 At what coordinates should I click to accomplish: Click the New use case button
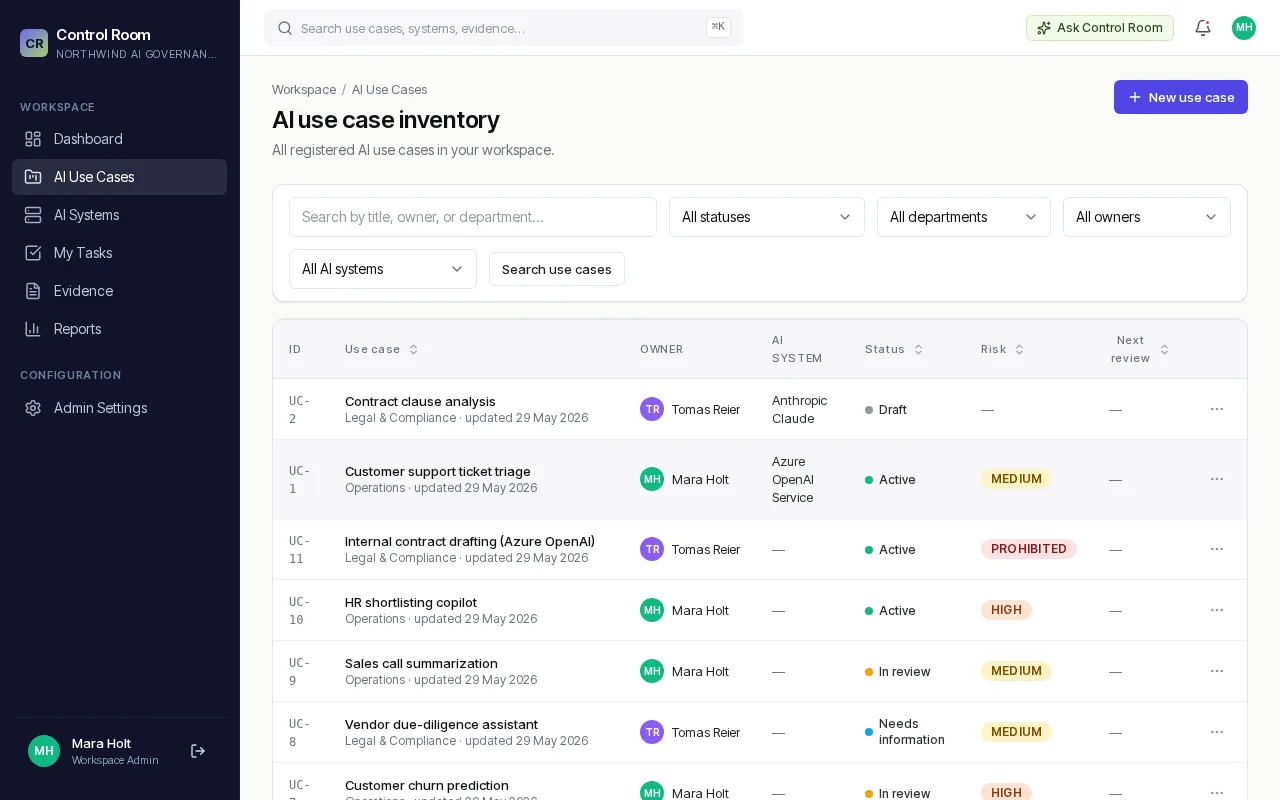pyautogui.click(x=1181, y=97)
